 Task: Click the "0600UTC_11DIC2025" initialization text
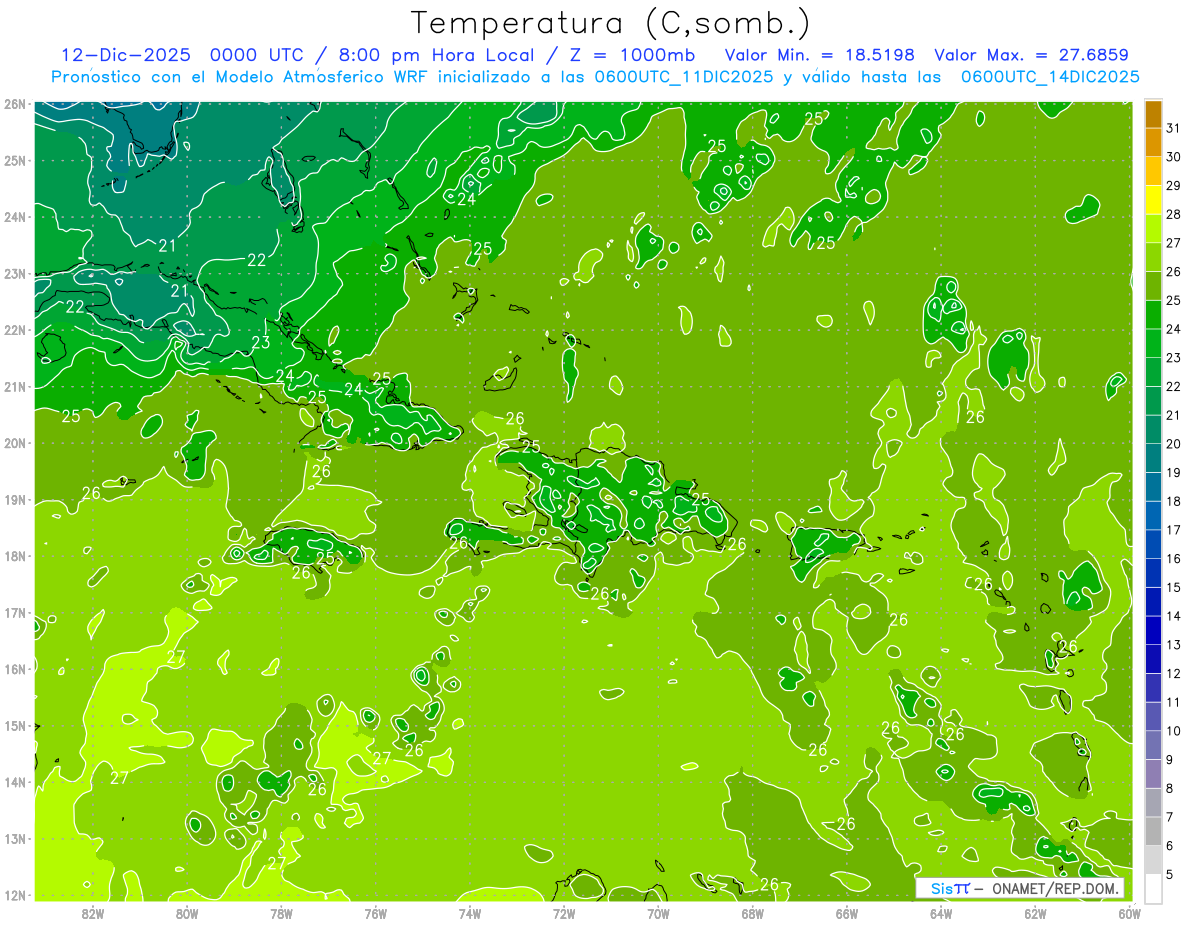[684, 77]
